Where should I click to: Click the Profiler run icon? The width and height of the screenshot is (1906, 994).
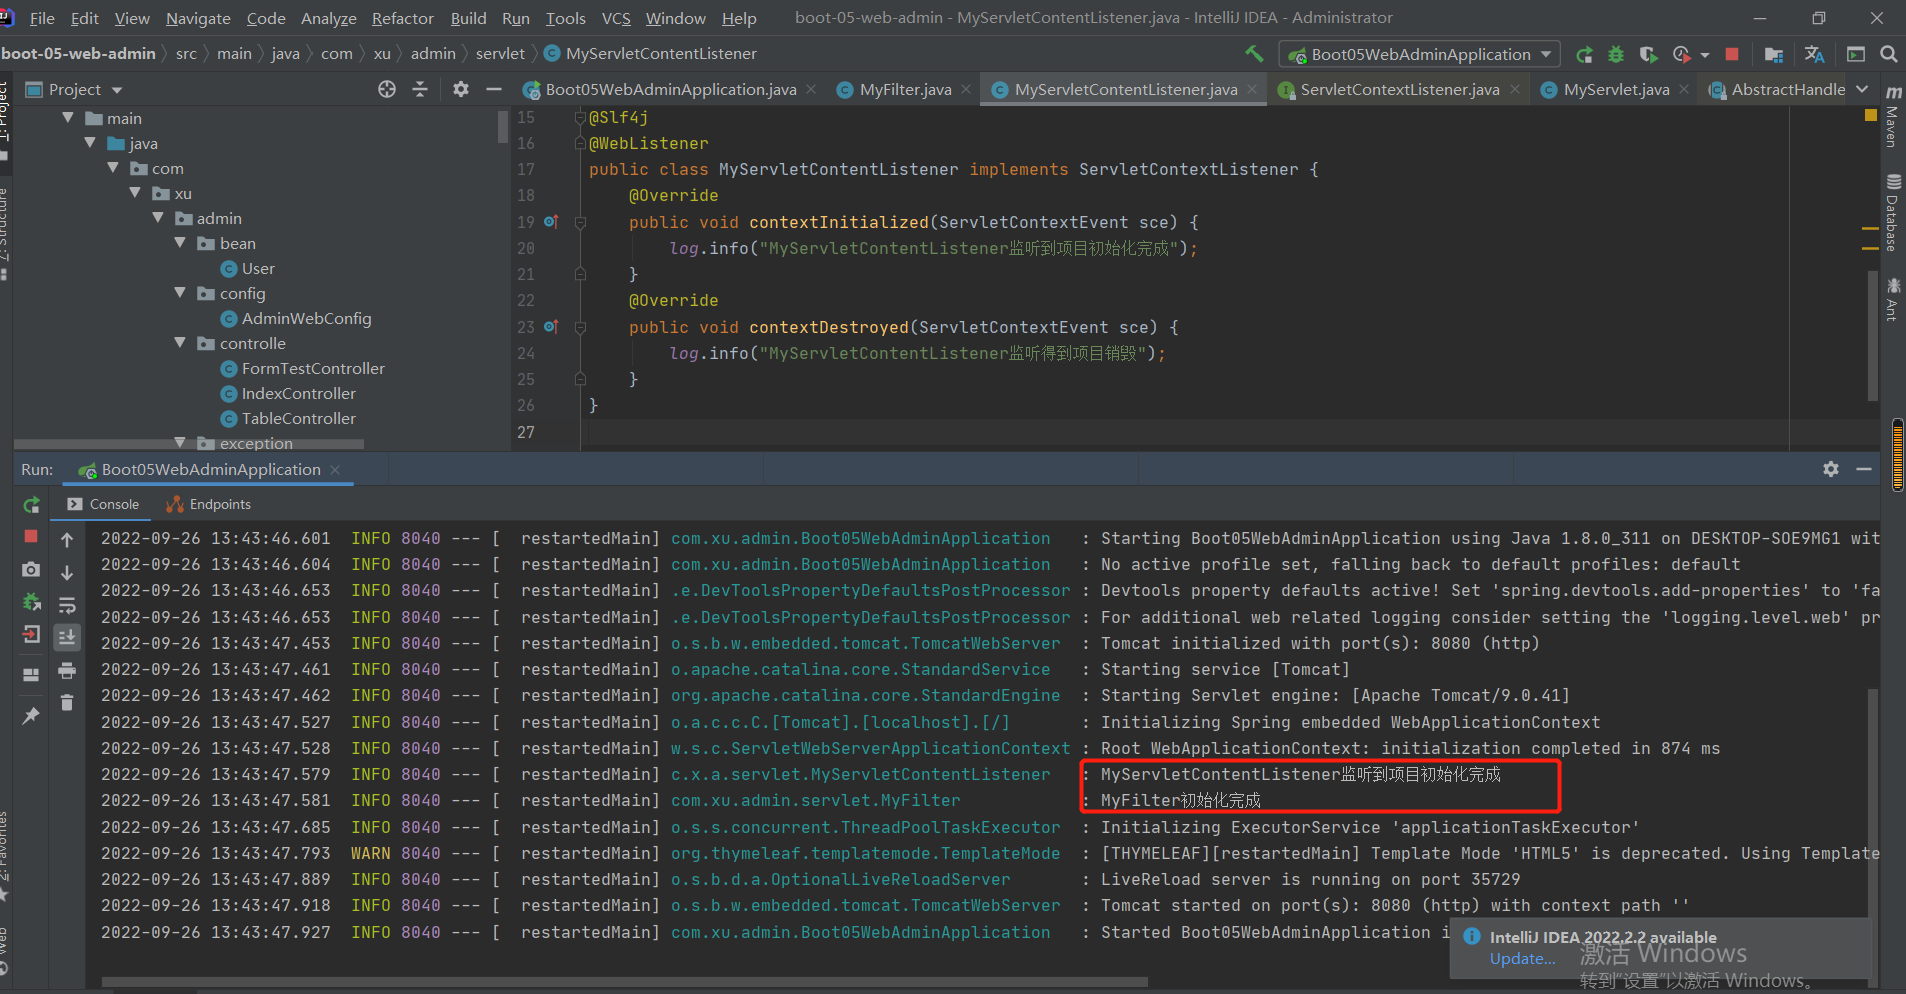(x=1681, y=54)
